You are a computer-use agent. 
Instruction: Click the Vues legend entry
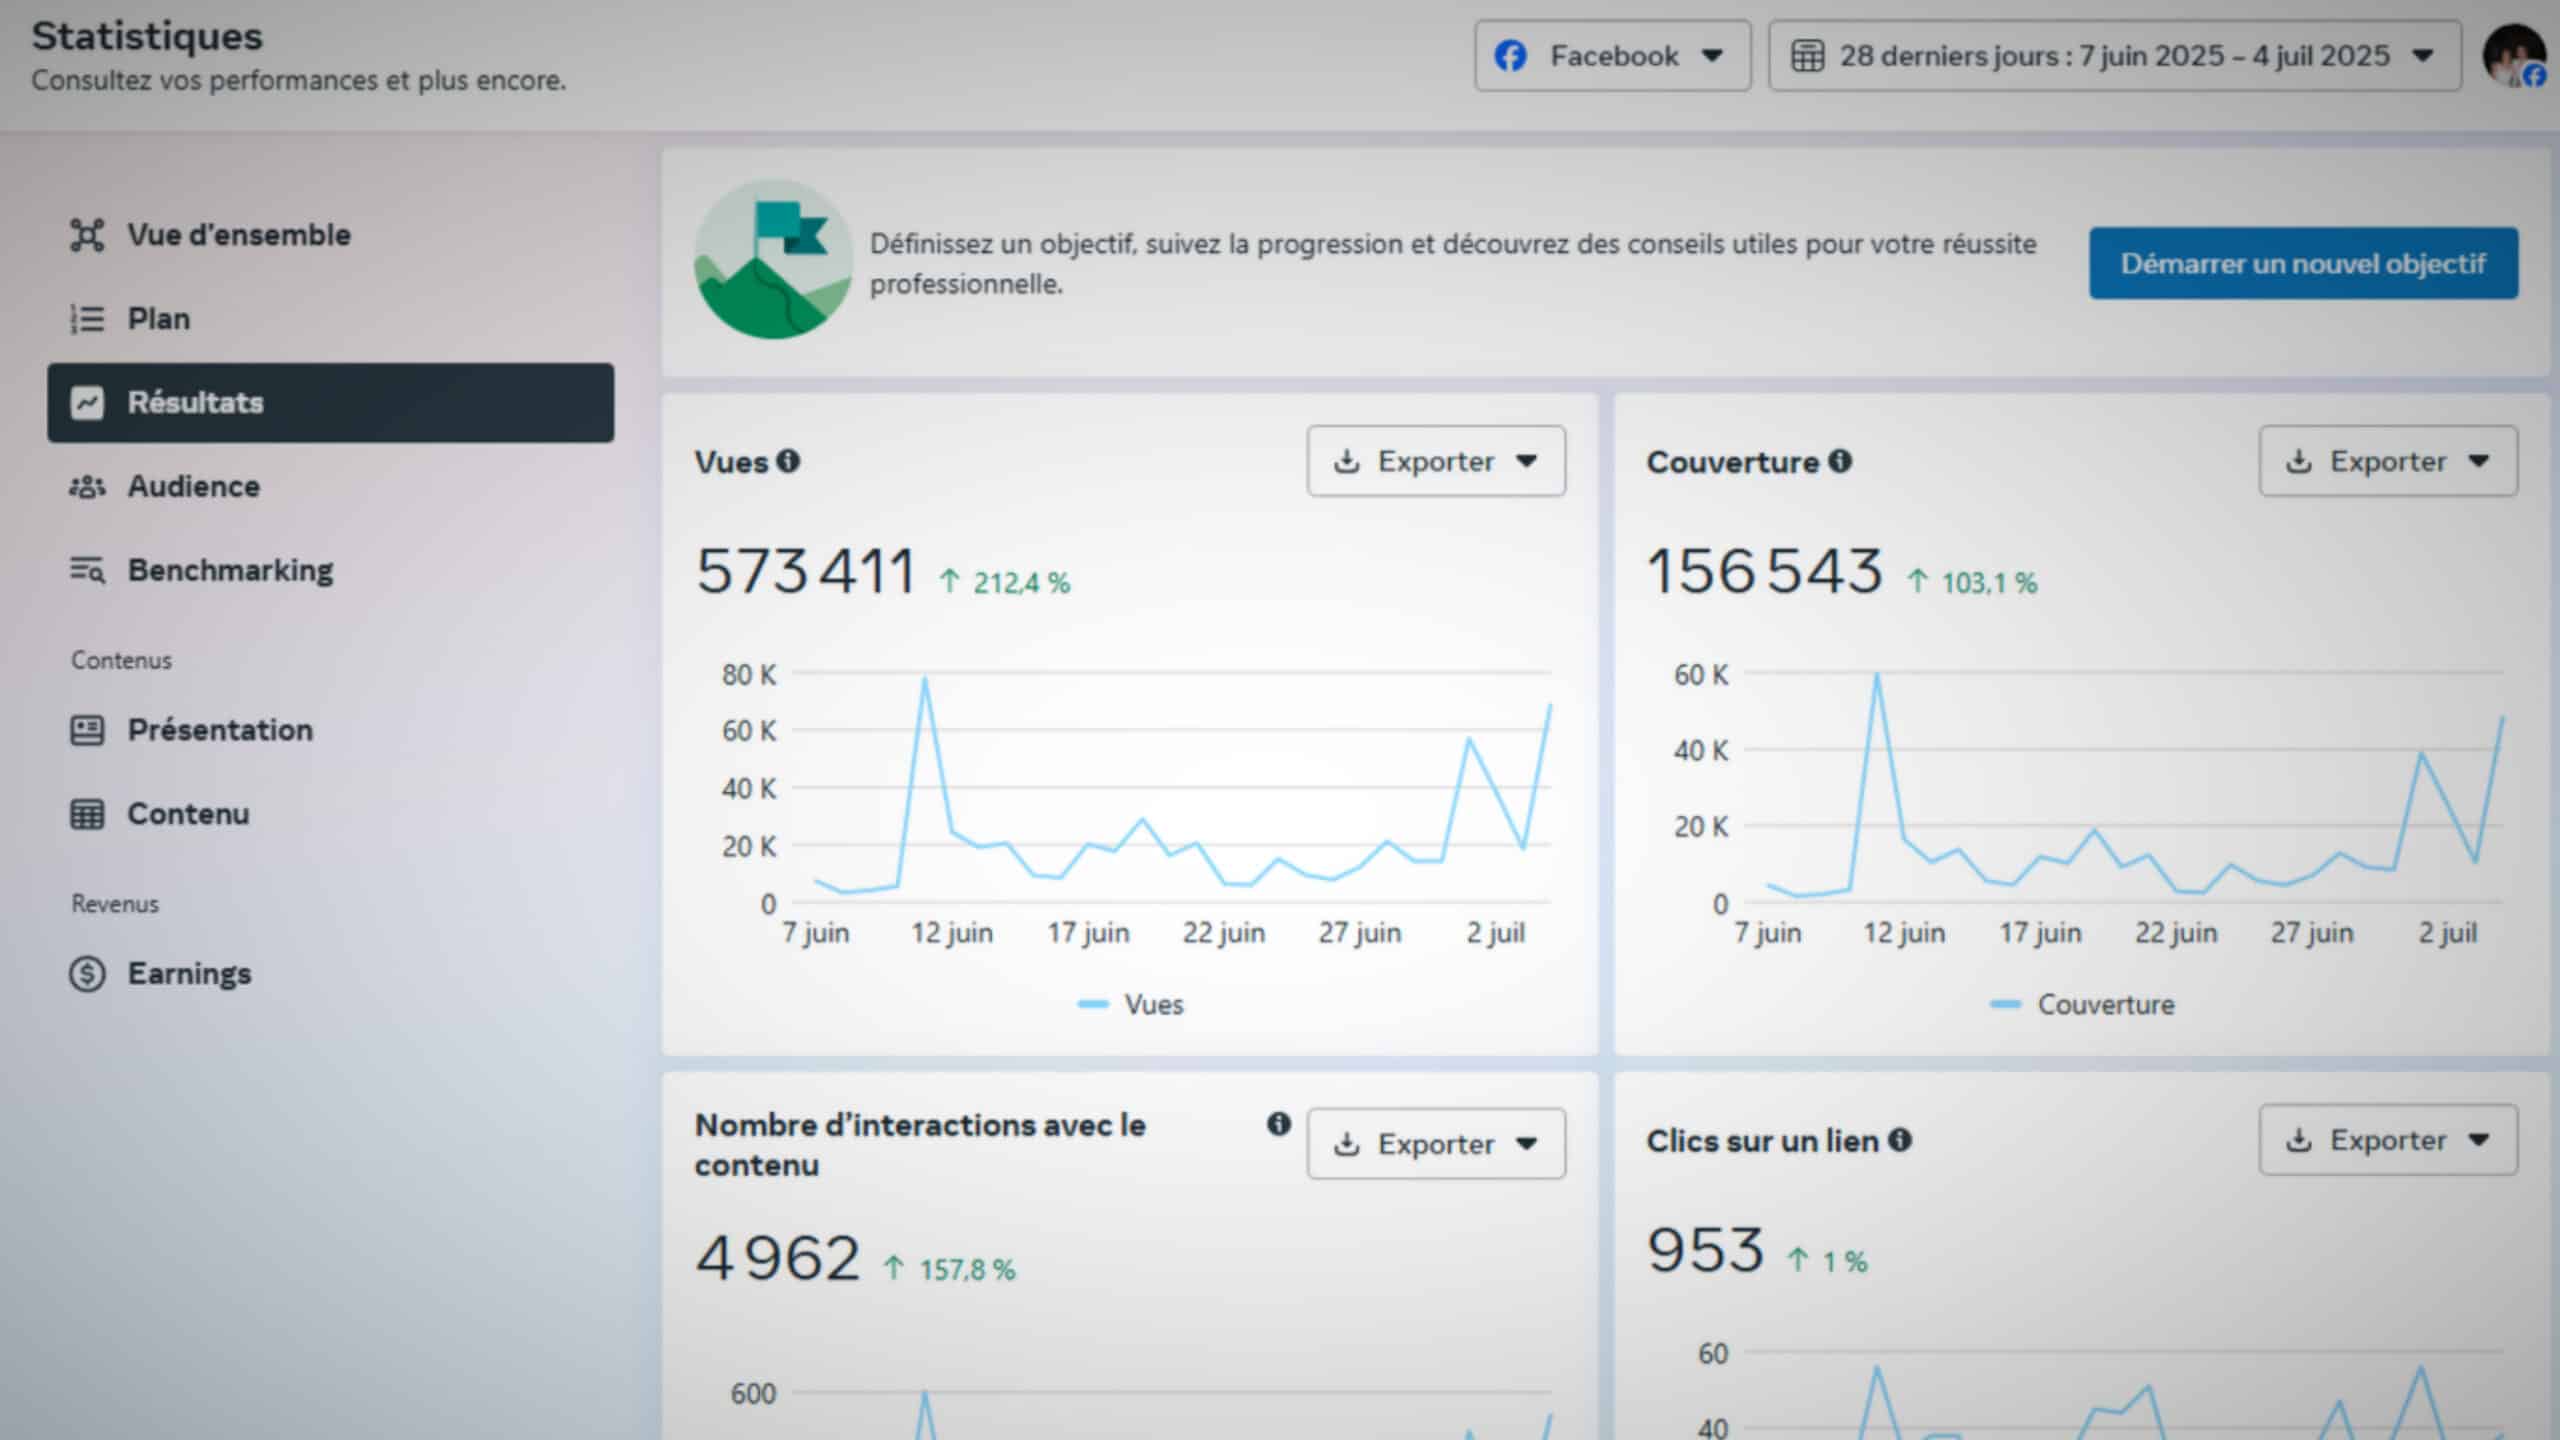tap(1130, 1004)
